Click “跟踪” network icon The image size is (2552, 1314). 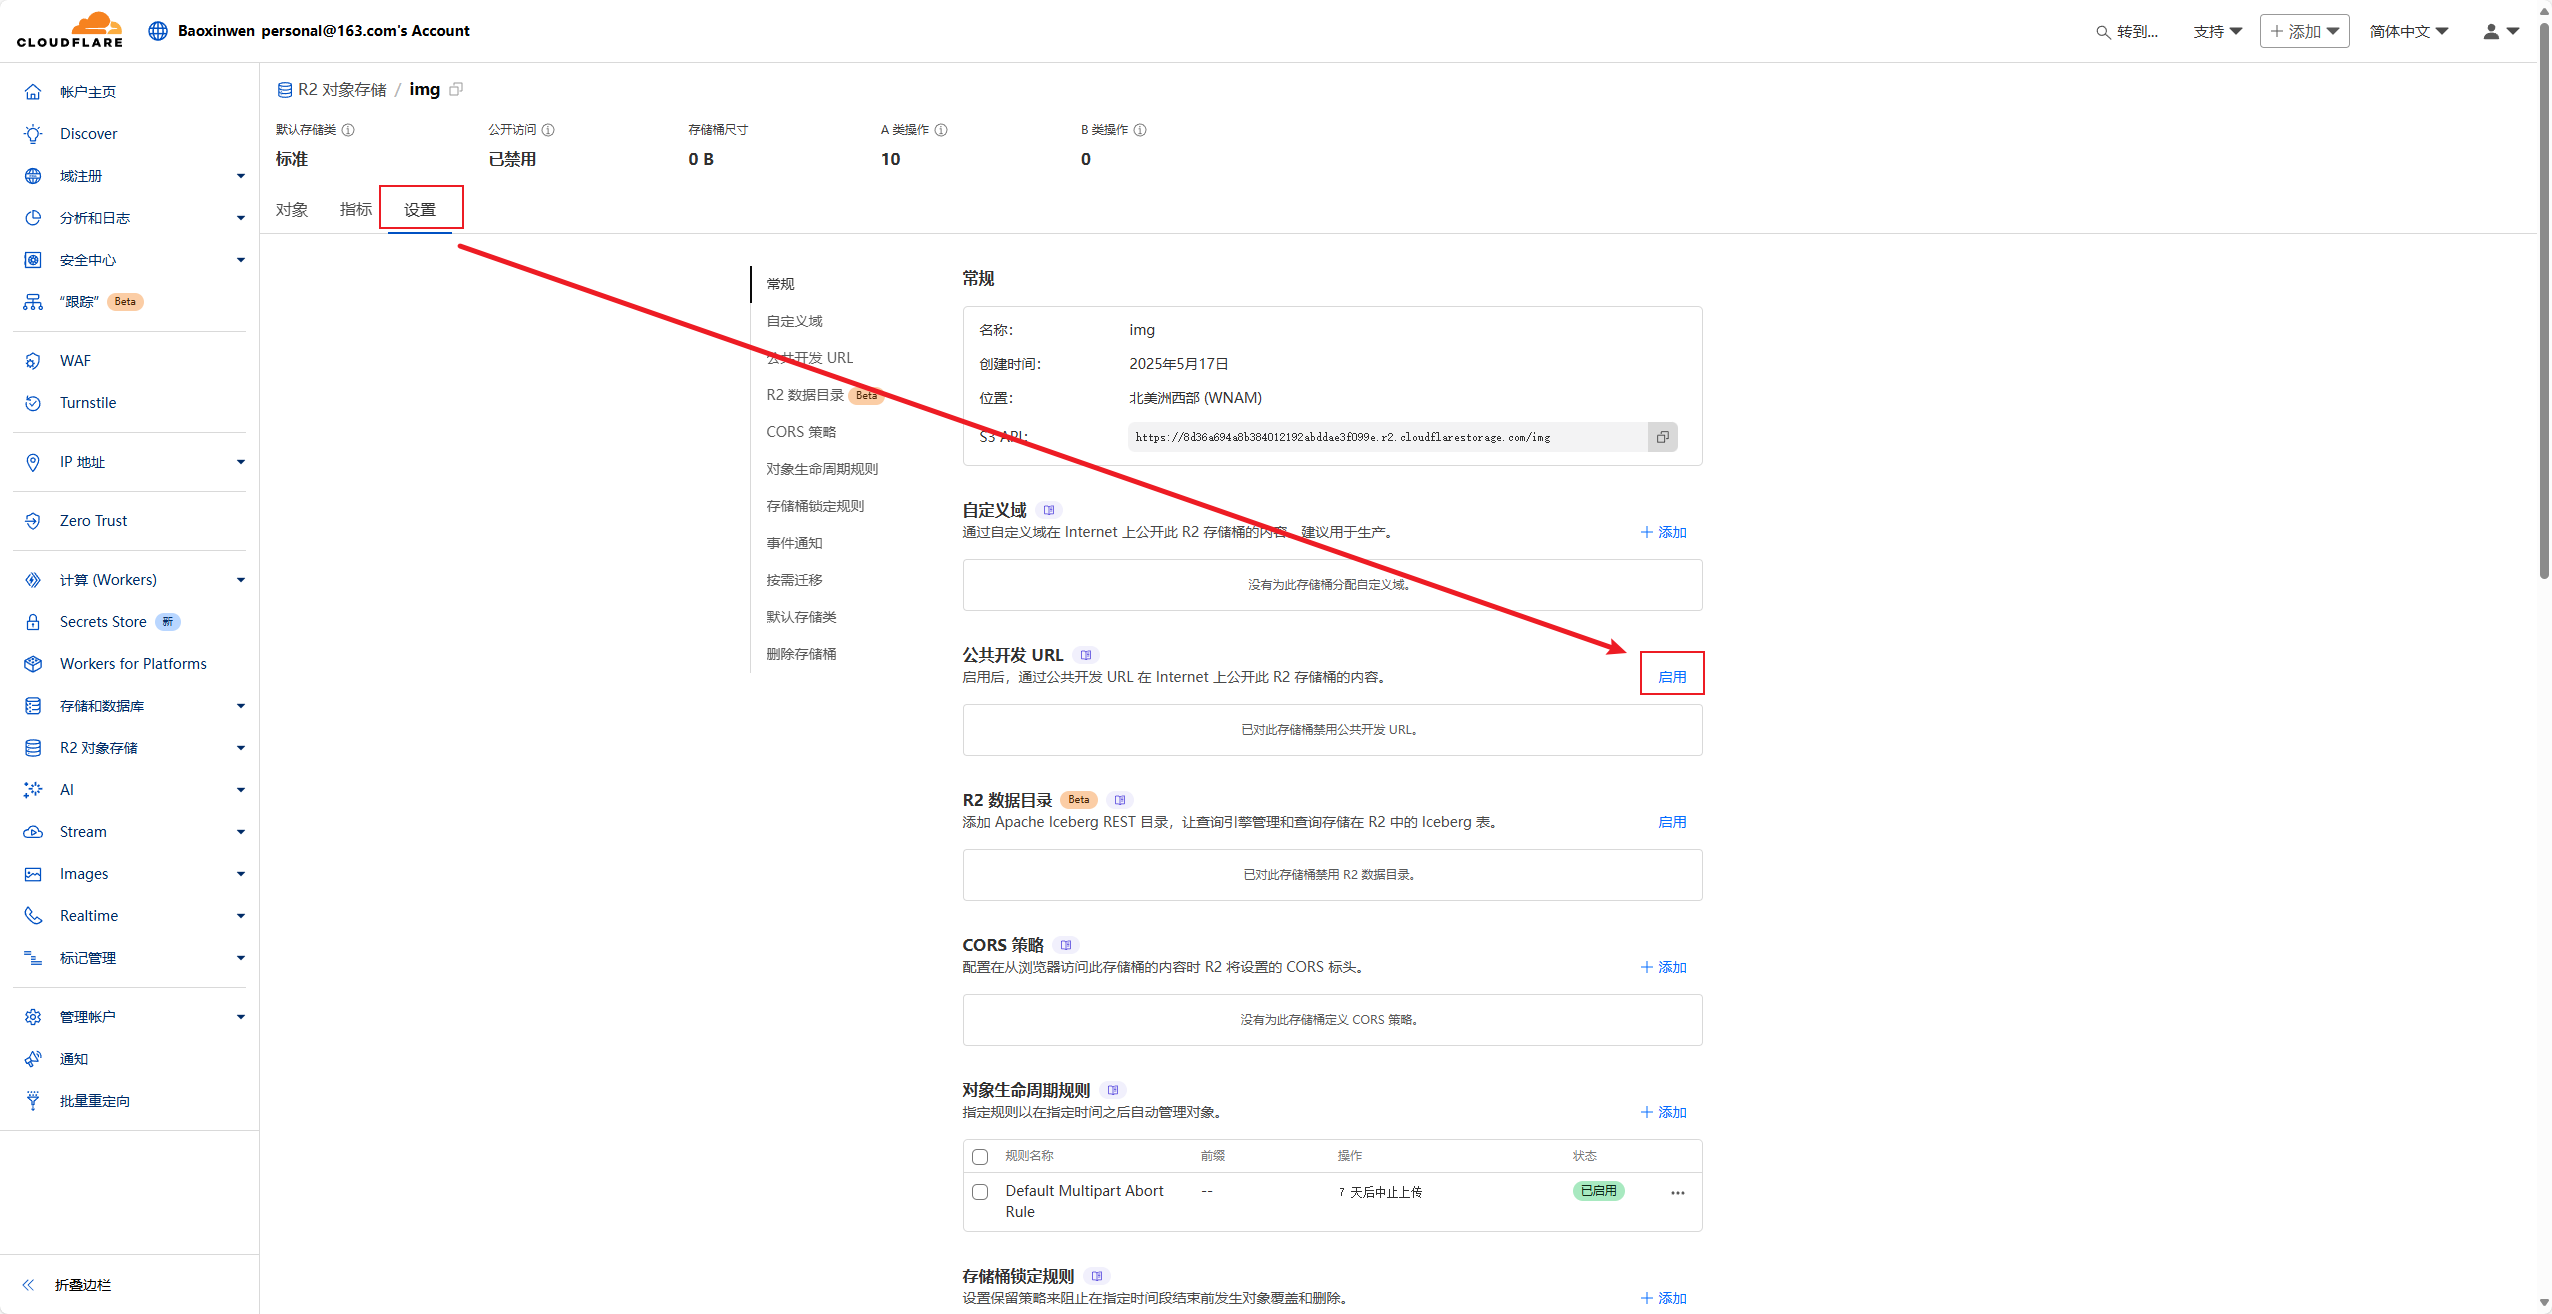click(x=33, y=302)
